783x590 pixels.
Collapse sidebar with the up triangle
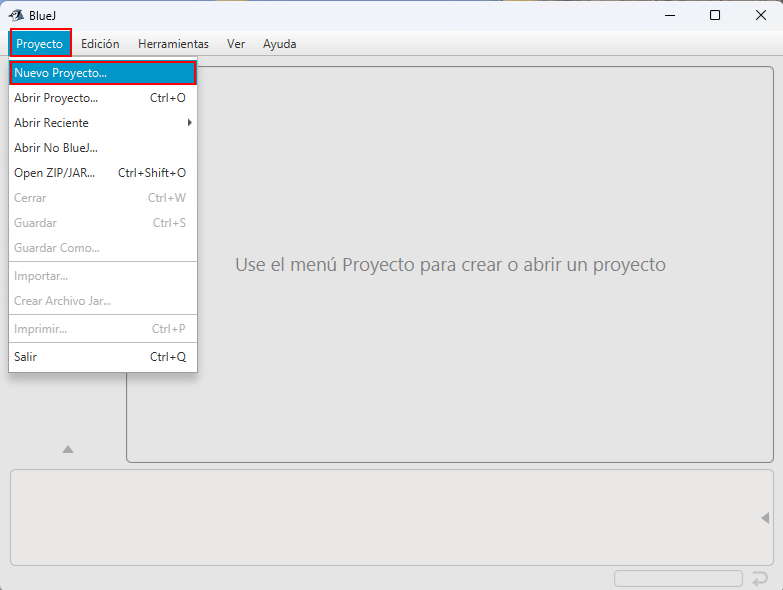coord(68,450)
